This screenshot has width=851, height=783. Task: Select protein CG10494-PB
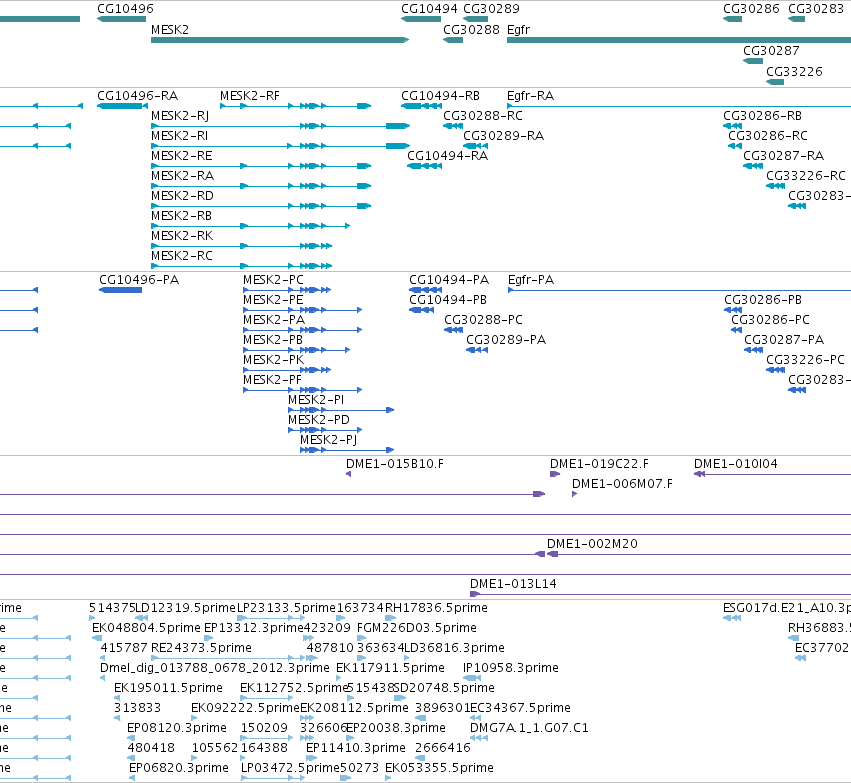point(448,300)
